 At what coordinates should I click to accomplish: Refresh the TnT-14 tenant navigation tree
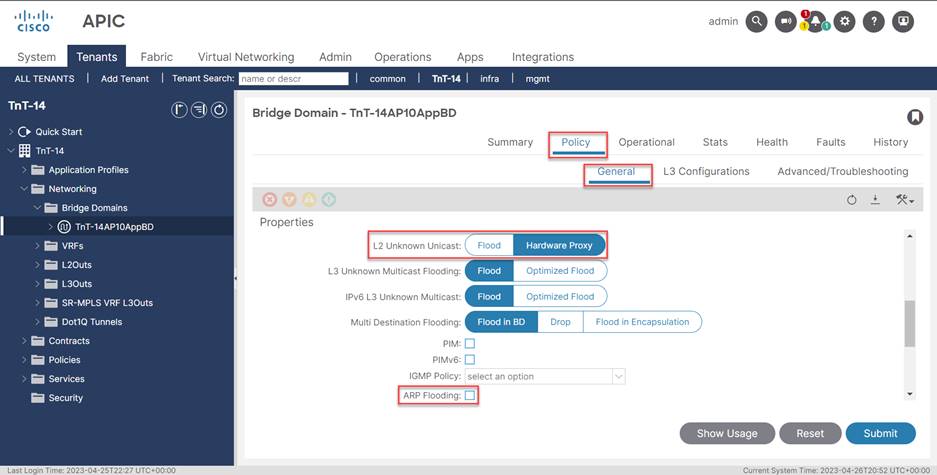coord(219,110)
